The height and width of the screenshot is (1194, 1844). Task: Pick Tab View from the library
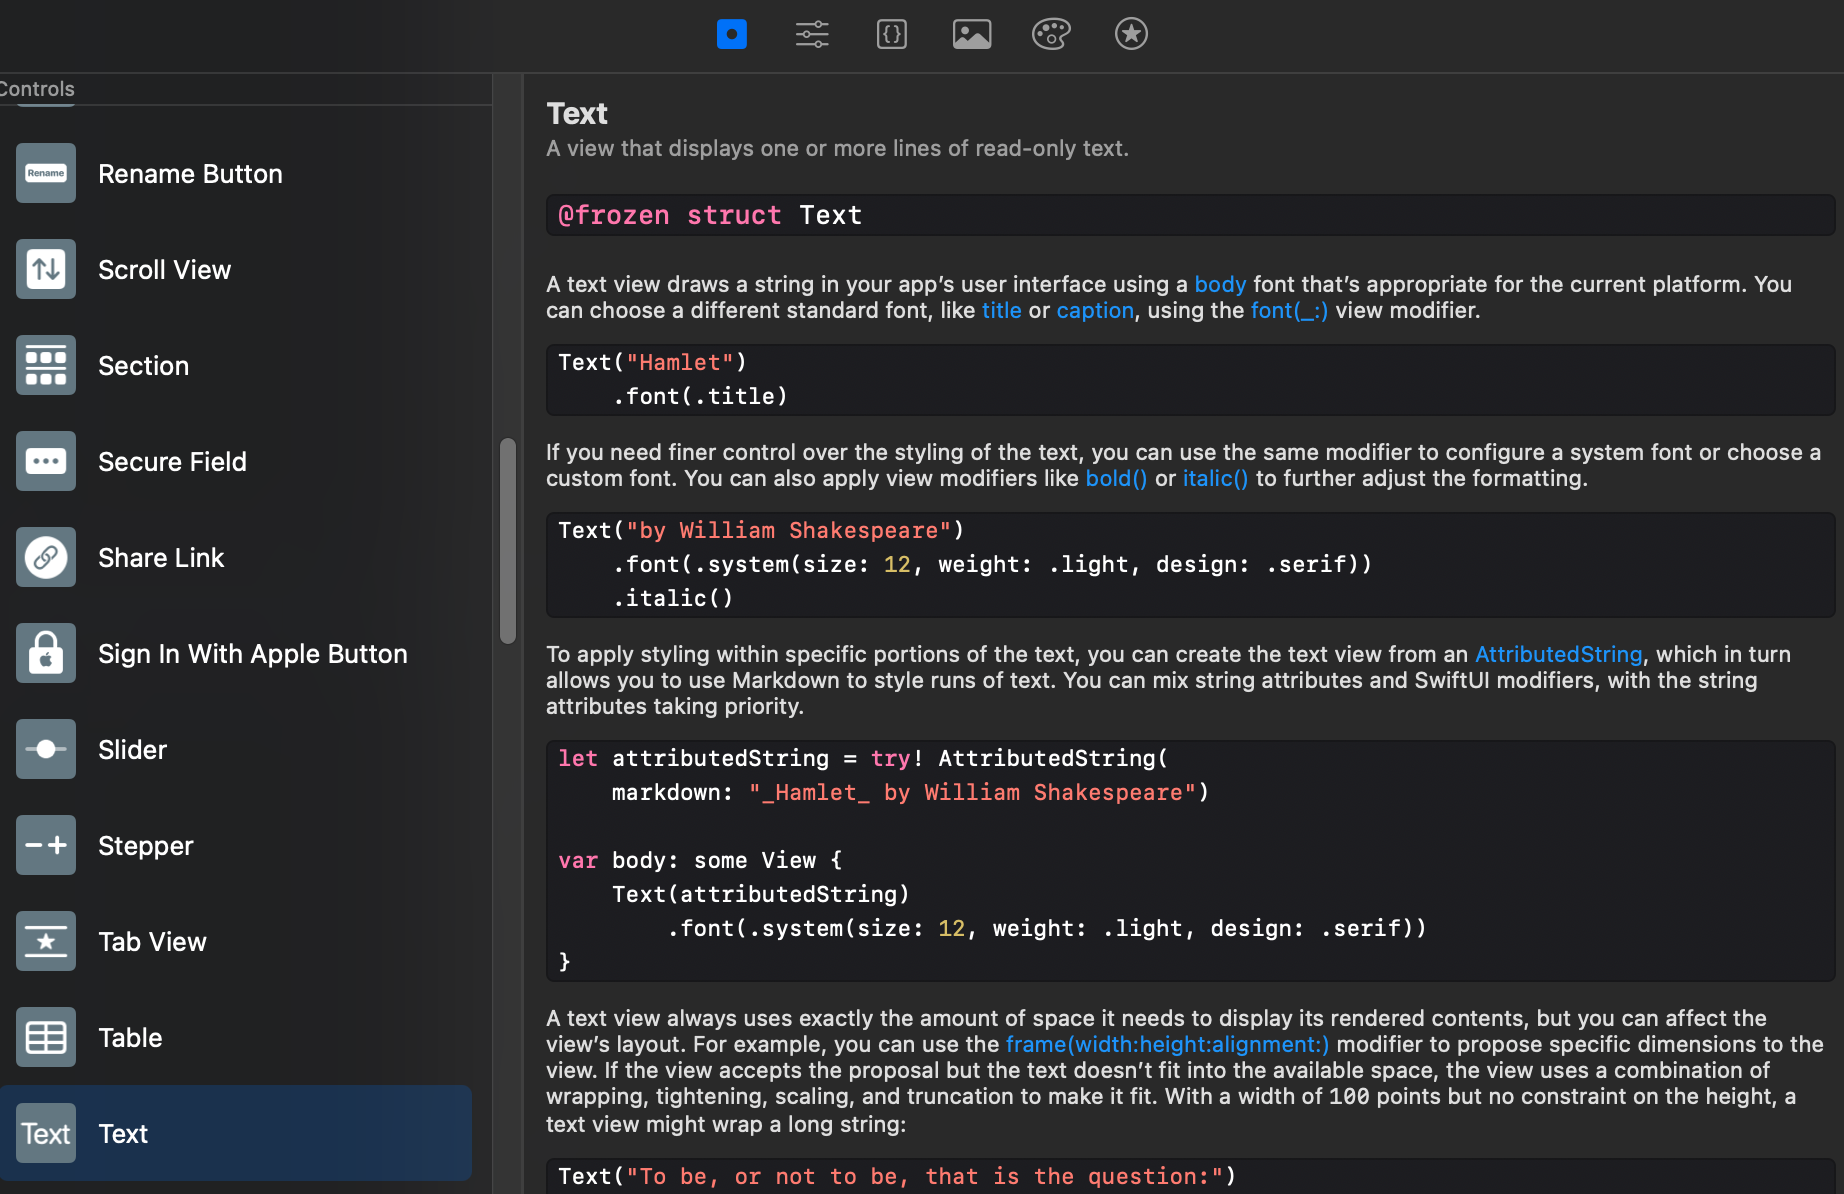pyautogui.click(x=152, y=942)
